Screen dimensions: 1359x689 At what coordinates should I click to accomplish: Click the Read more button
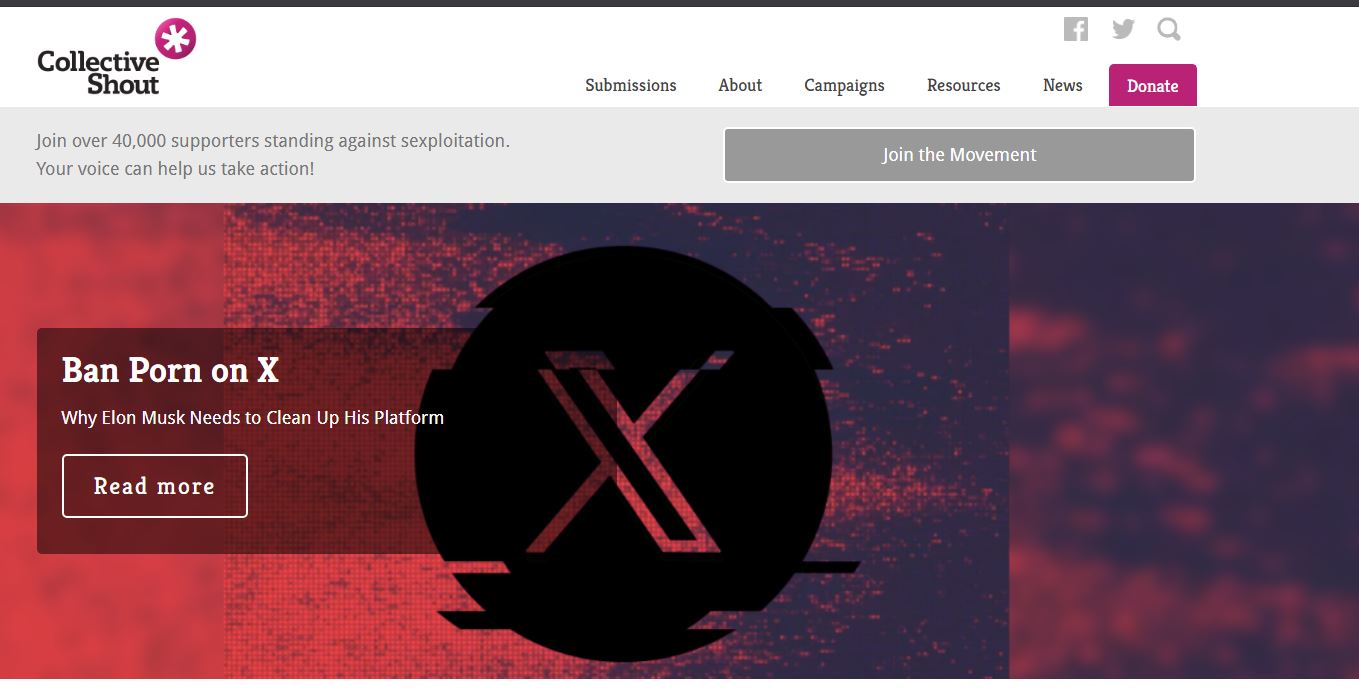(155, 486)
